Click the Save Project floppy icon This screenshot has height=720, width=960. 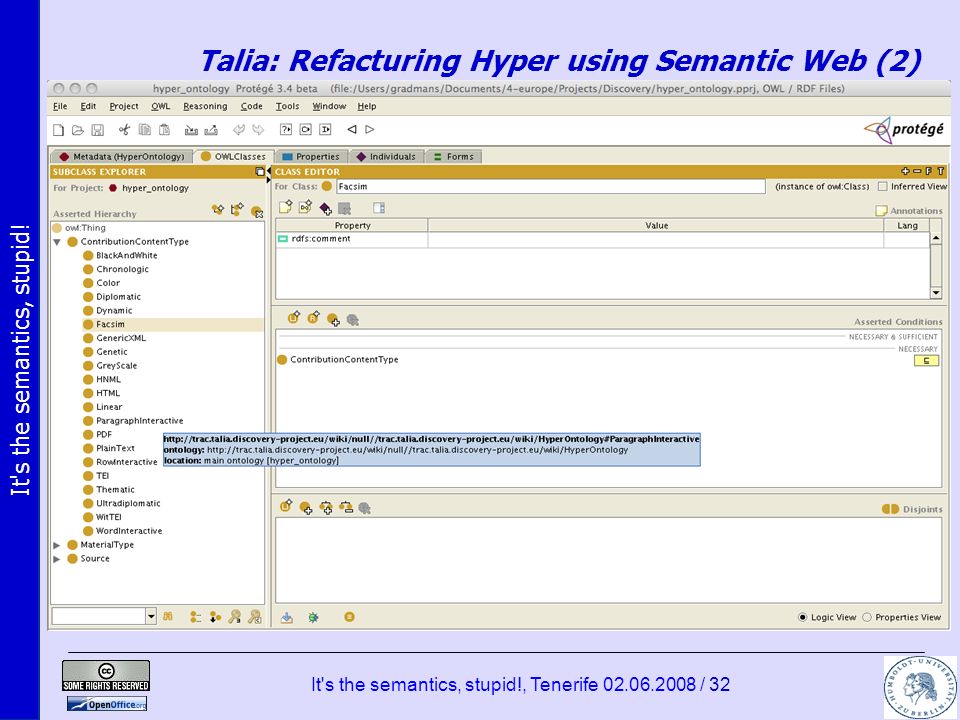[97, 130]
